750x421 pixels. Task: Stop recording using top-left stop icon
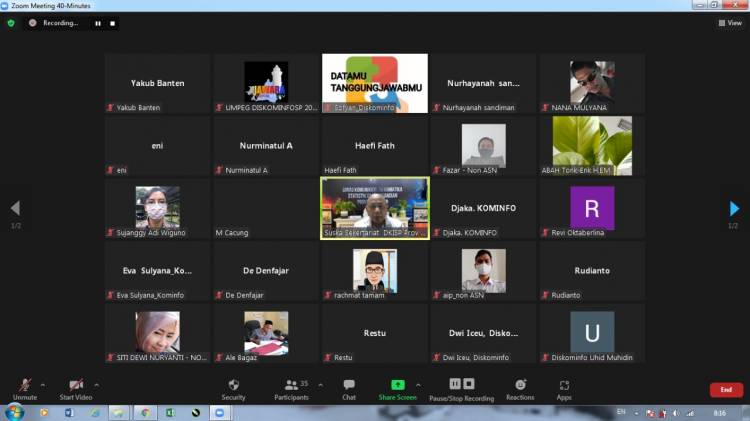pyautogui.click(x=113, y=23)
